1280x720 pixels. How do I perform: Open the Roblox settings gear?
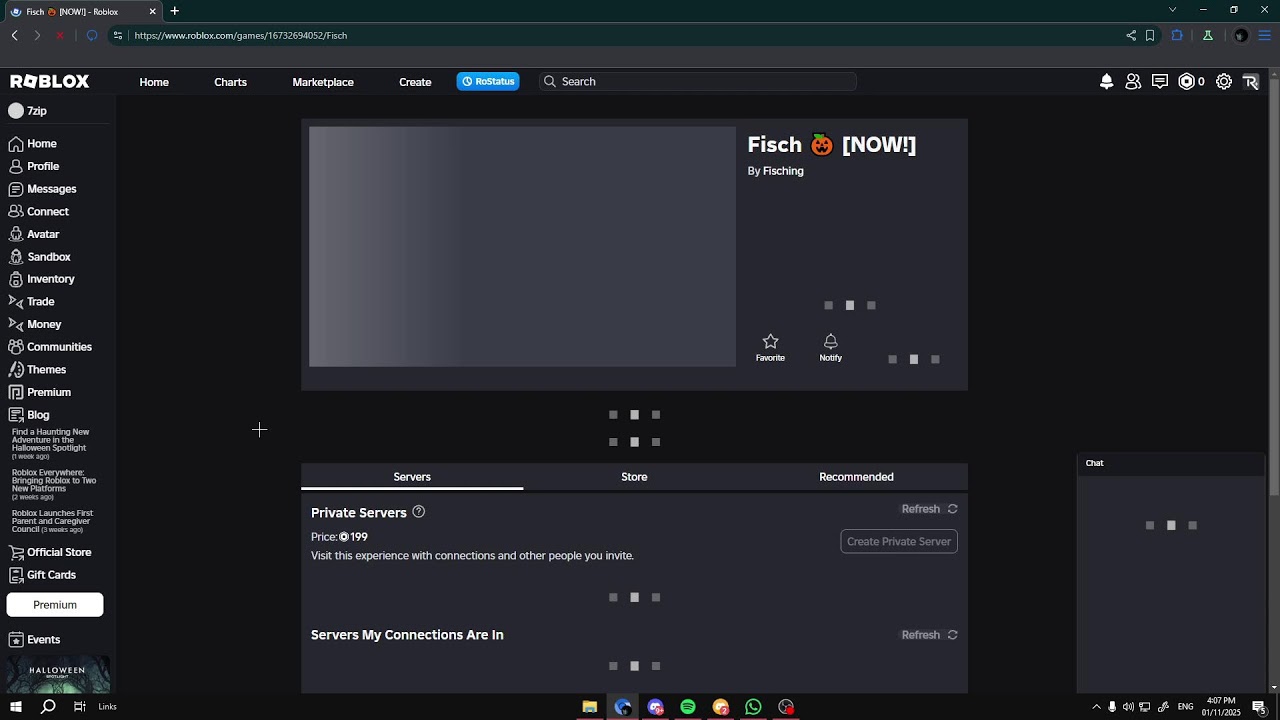(x=1224, y=82)
